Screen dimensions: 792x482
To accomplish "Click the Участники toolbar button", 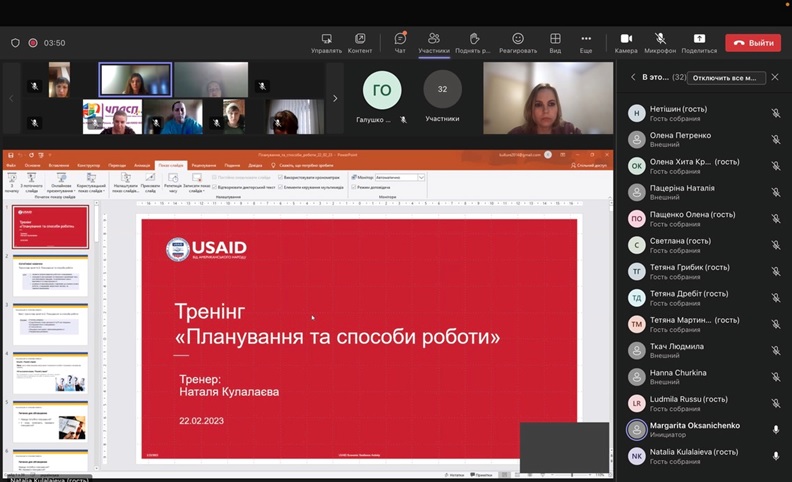I will [x=433, y=43].
